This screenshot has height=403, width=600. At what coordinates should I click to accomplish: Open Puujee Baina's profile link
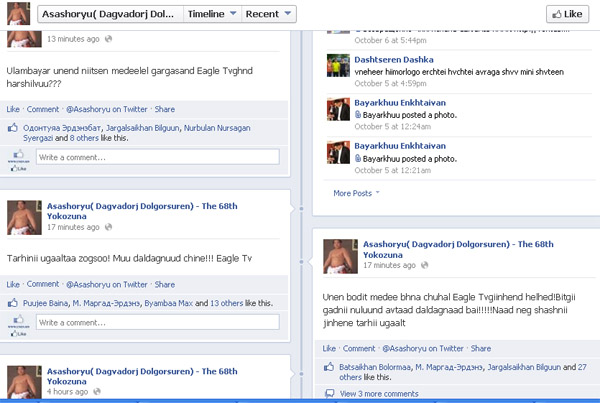click(45, 303)
